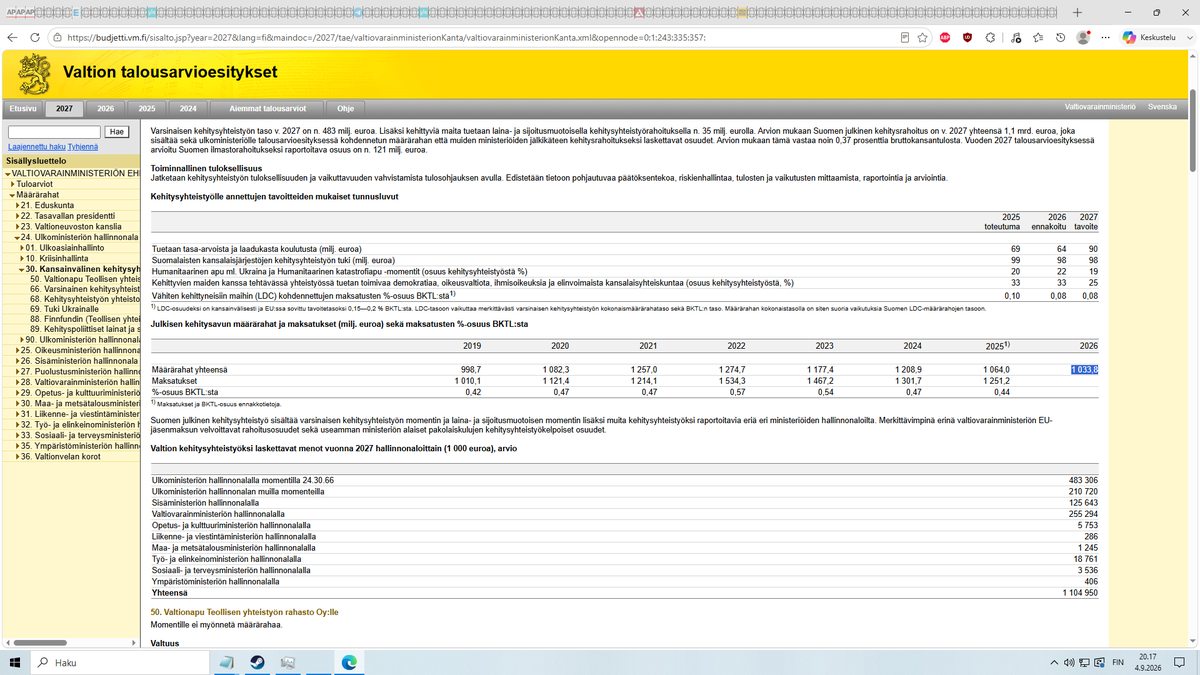Click the Tyhjennä clear link
This screenshot has height=675, width=1200.
84,147
